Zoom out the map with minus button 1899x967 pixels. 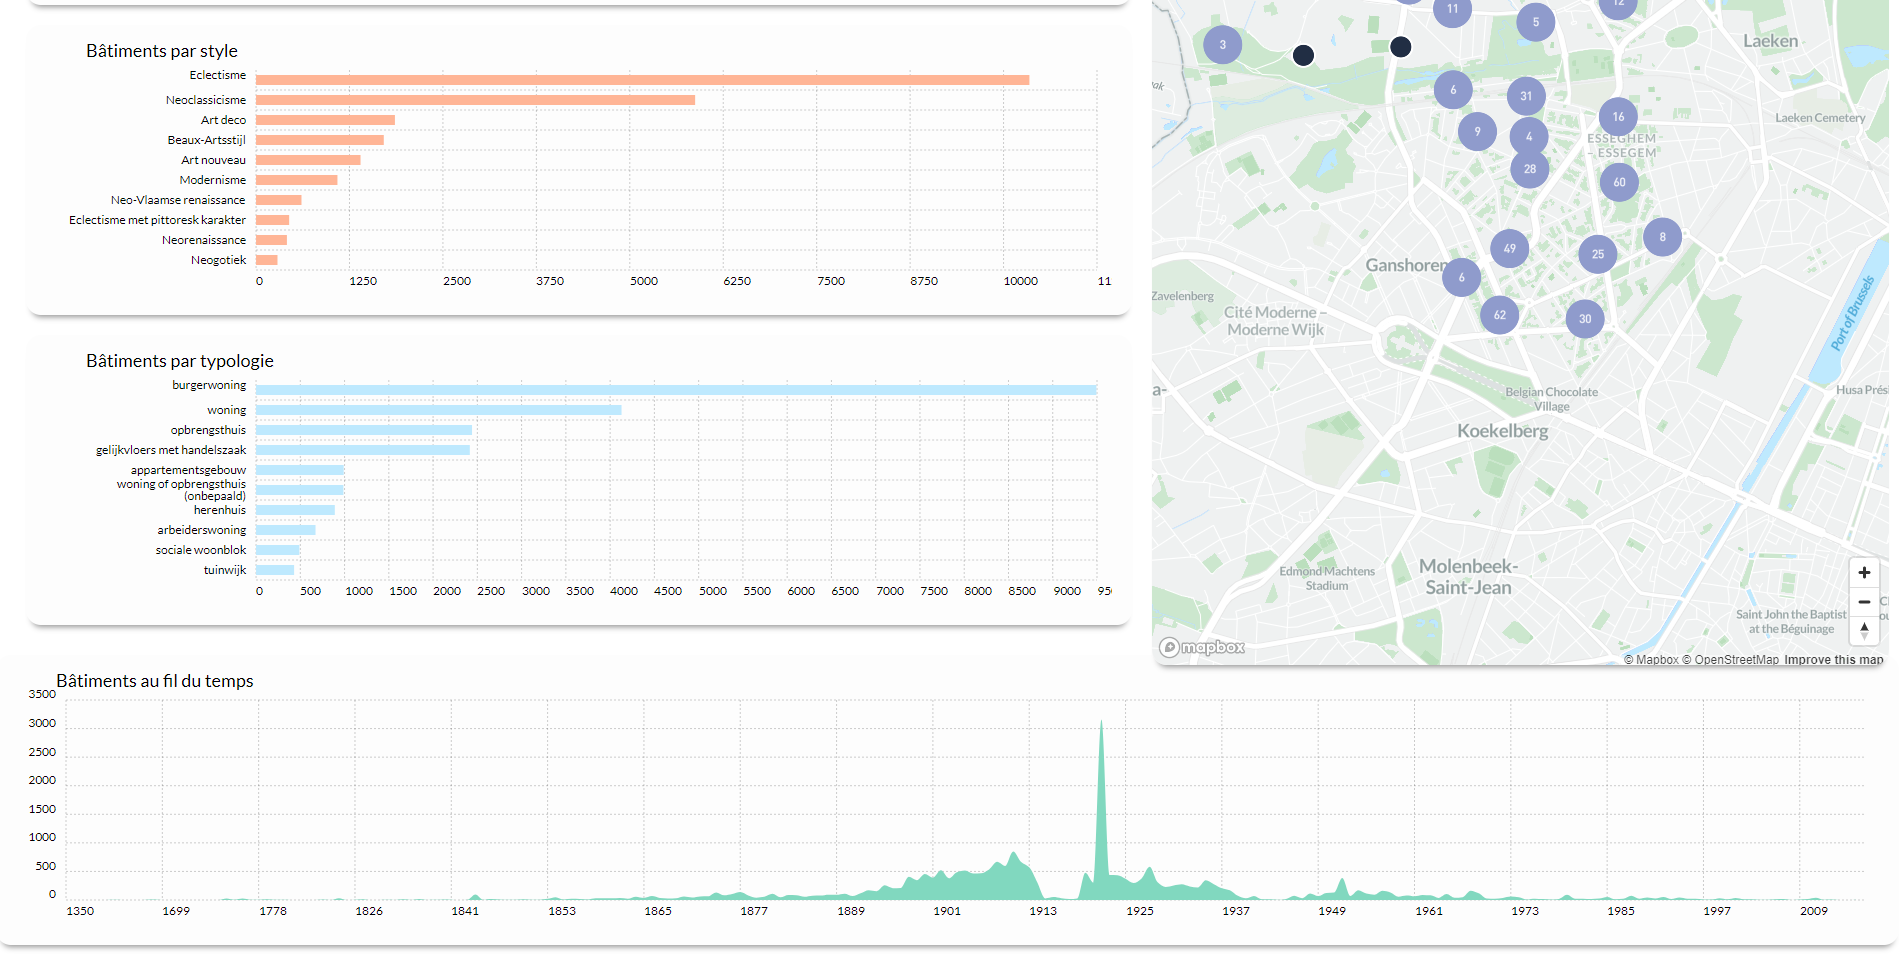[1864, 602]
